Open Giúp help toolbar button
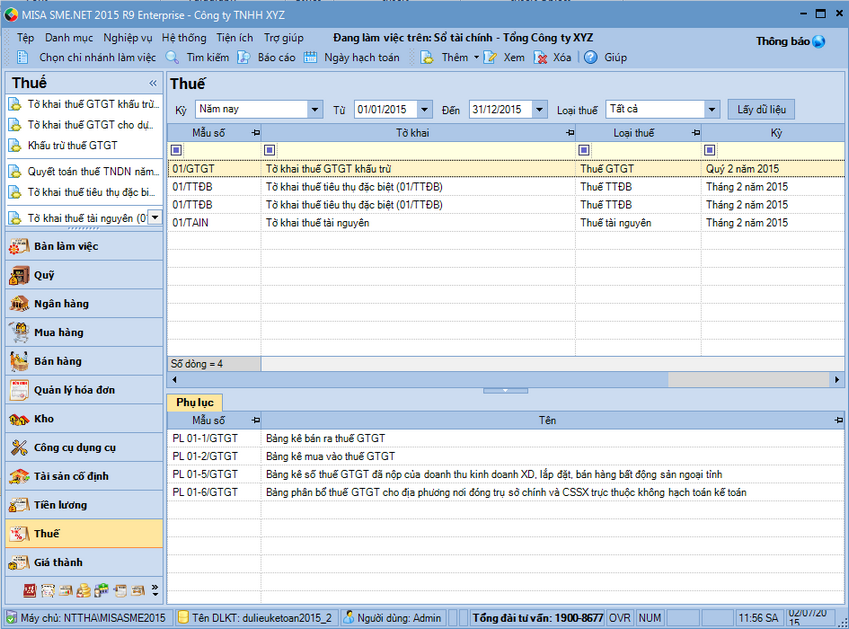This screenshot has height=629, width=849. point(605,57)
